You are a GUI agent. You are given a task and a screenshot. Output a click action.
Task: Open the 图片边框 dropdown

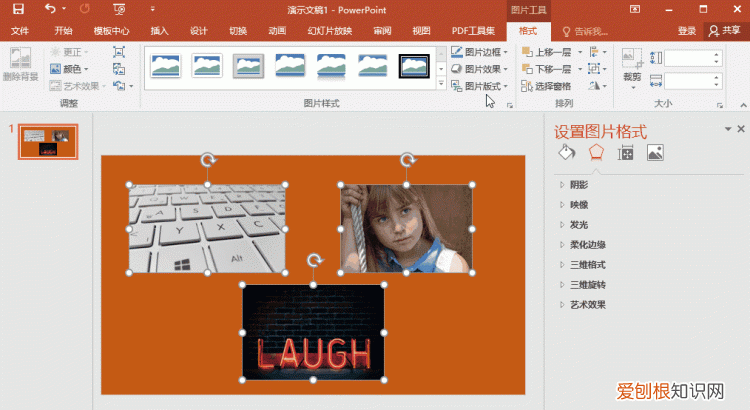click(x=479, y=51)
